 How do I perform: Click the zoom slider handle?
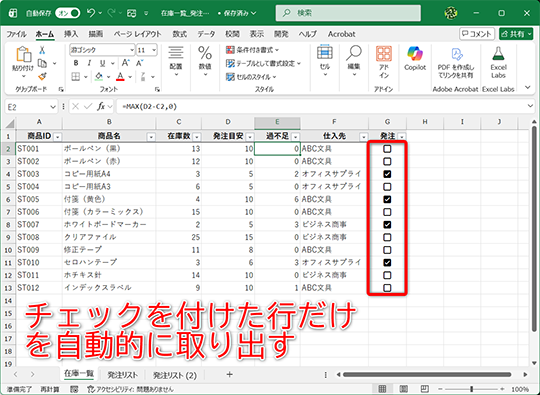[x=471, y=389]
